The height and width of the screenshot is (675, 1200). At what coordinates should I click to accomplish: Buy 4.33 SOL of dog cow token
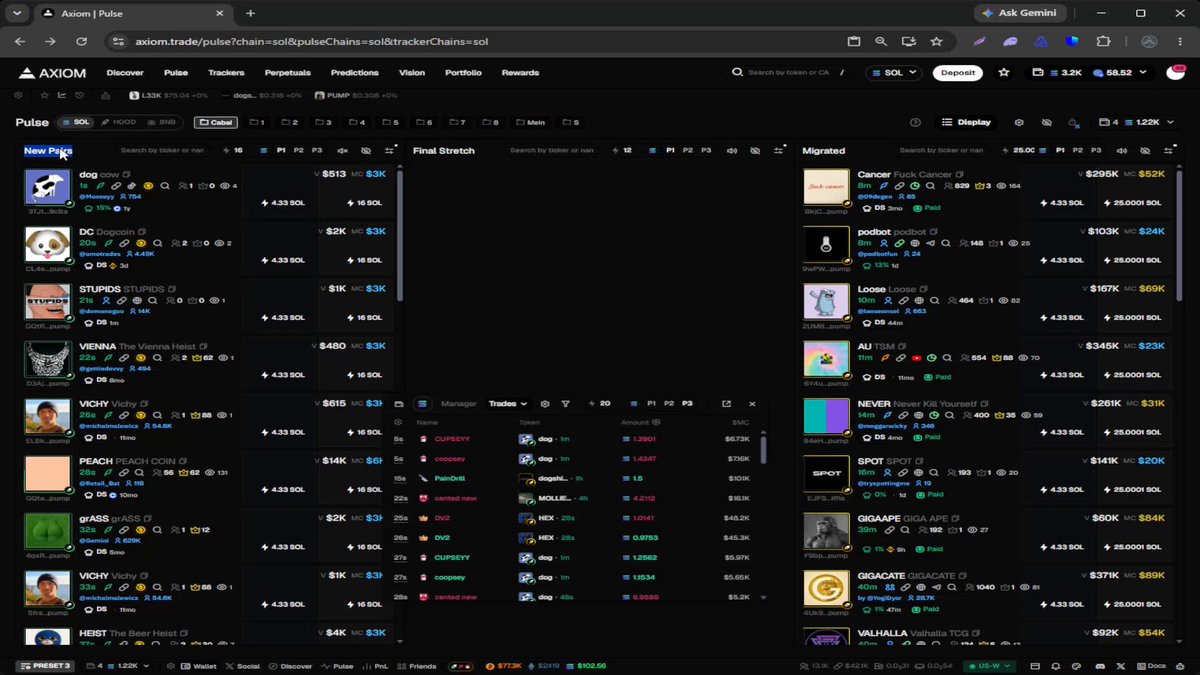pos(283,203)
